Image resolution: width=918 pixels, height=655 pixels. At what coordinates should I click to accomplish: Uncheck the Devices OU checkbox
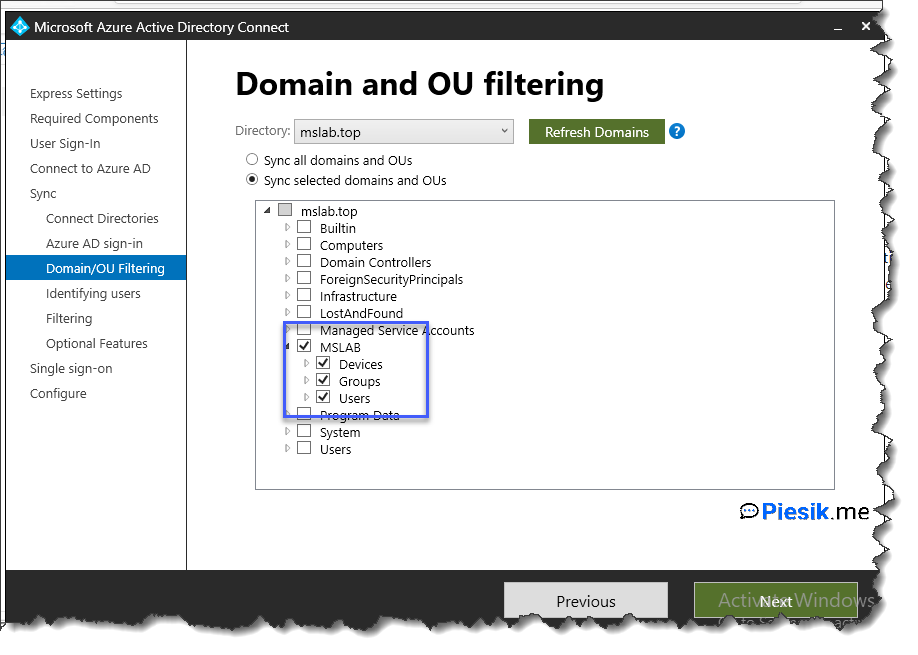323,364
